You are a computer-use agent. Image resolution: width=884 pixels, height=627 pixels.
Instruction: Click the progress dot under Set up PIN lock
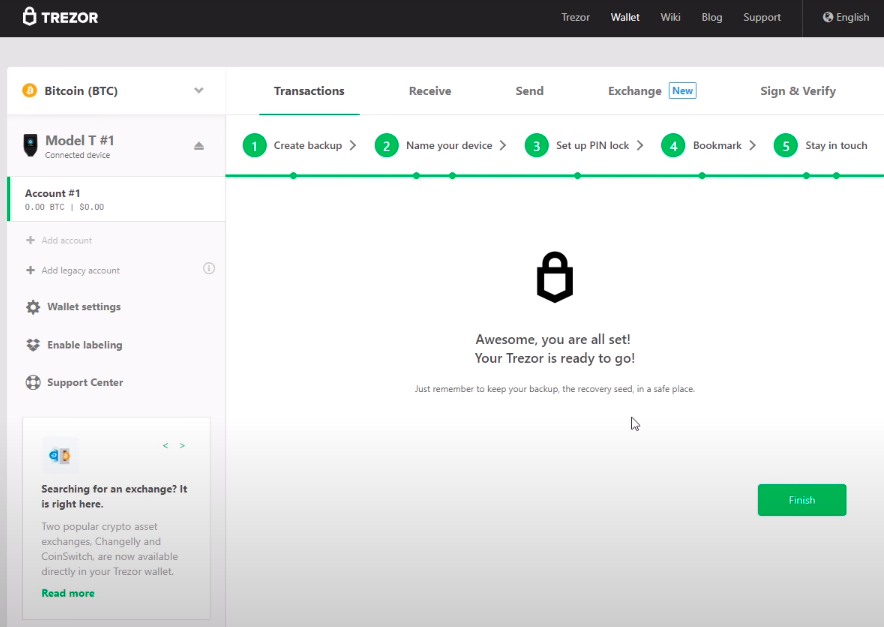point(577,176)
